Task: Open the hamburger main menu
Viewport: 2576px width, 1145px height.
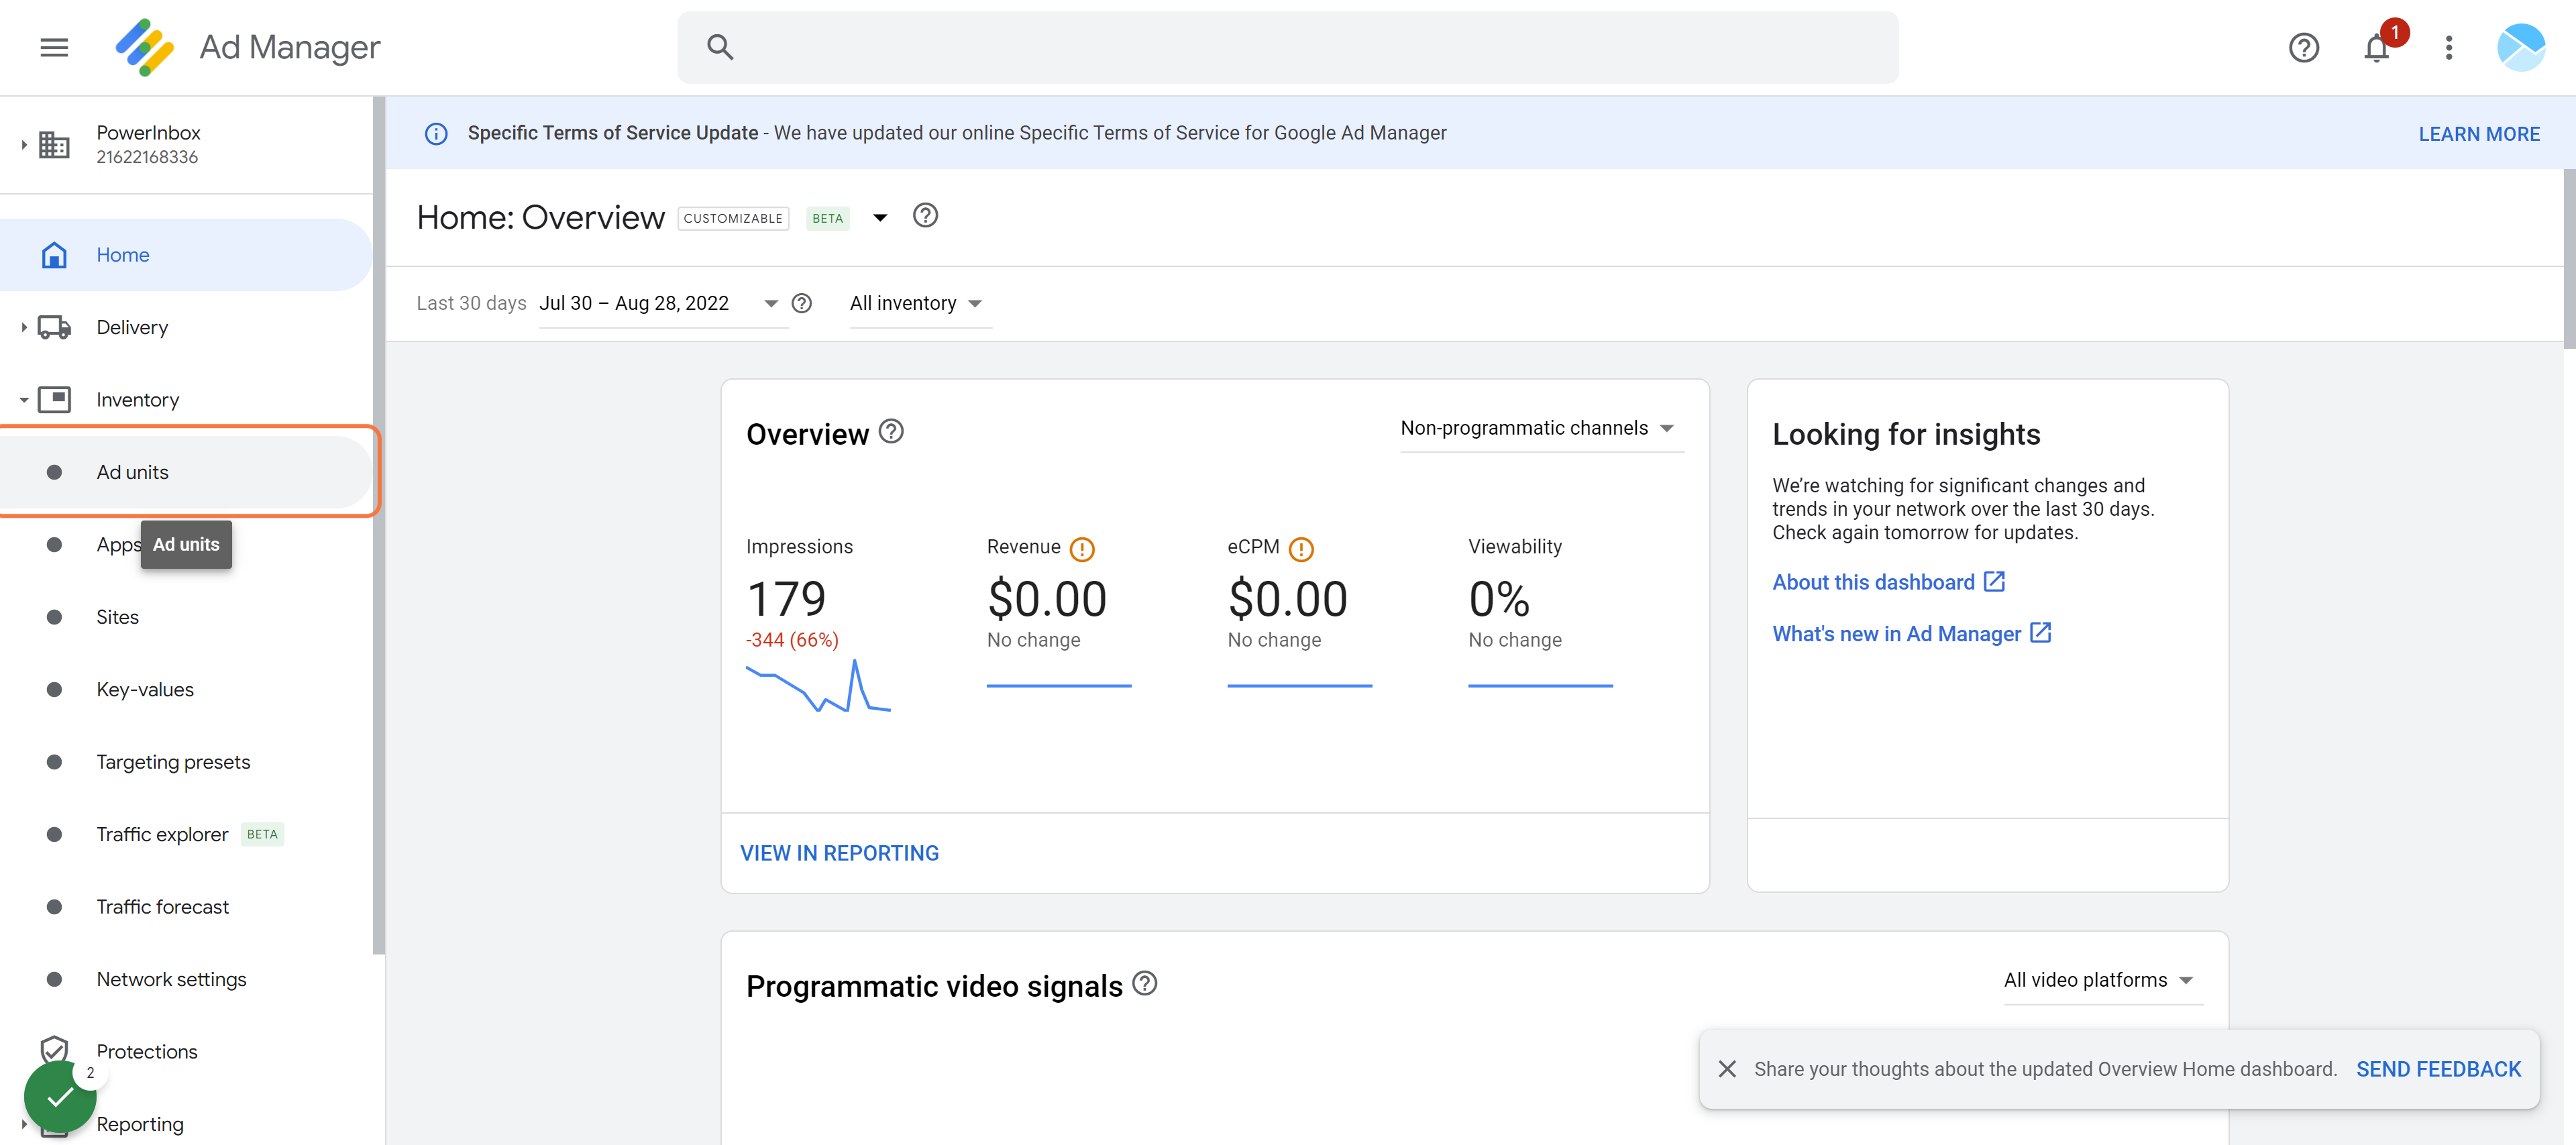Action: coord(54,47)
